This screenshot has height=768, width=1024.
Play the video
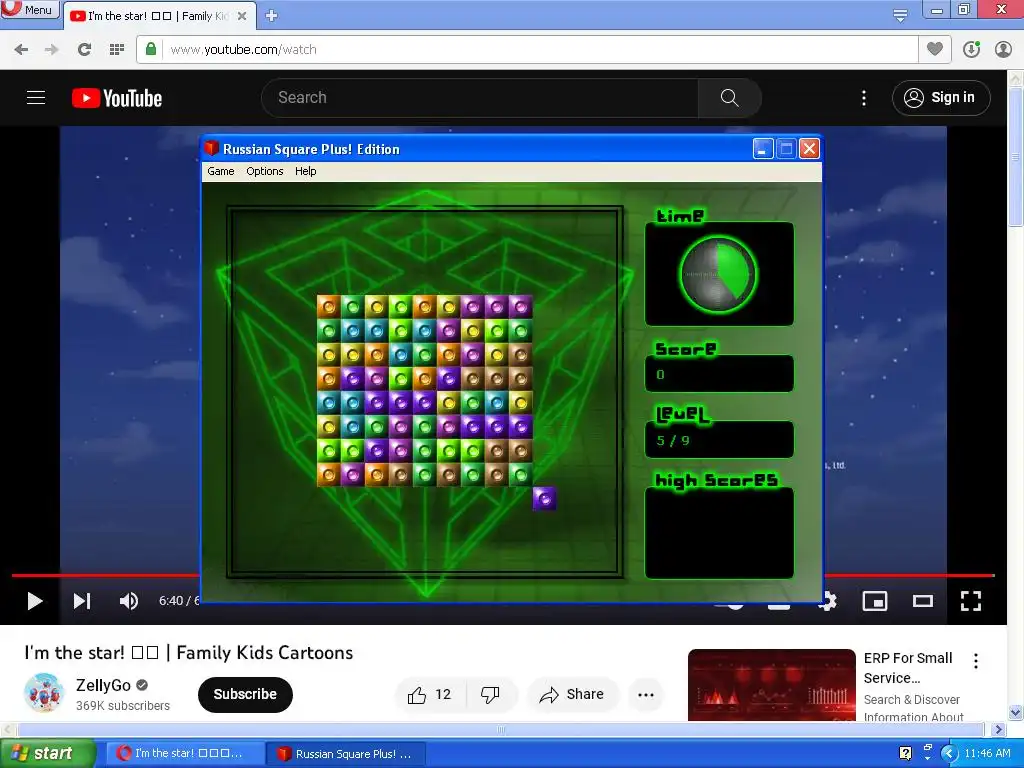(x=35, y=601)
